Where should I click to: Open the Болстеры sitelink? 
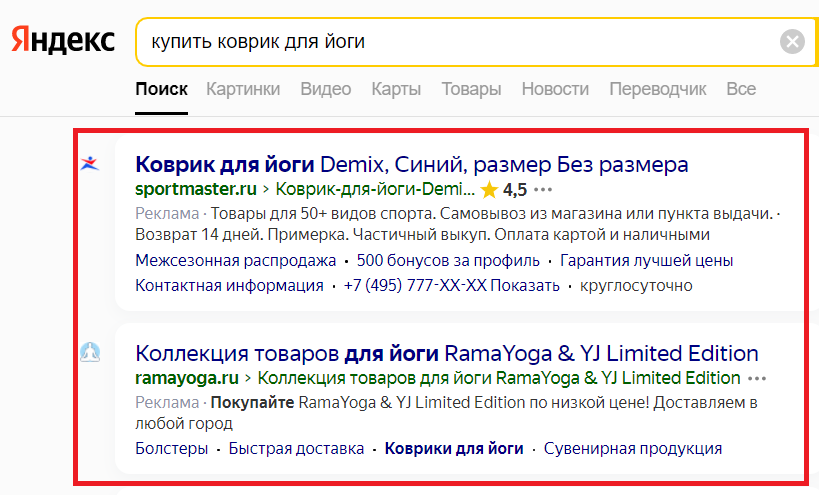click(171, 449)
